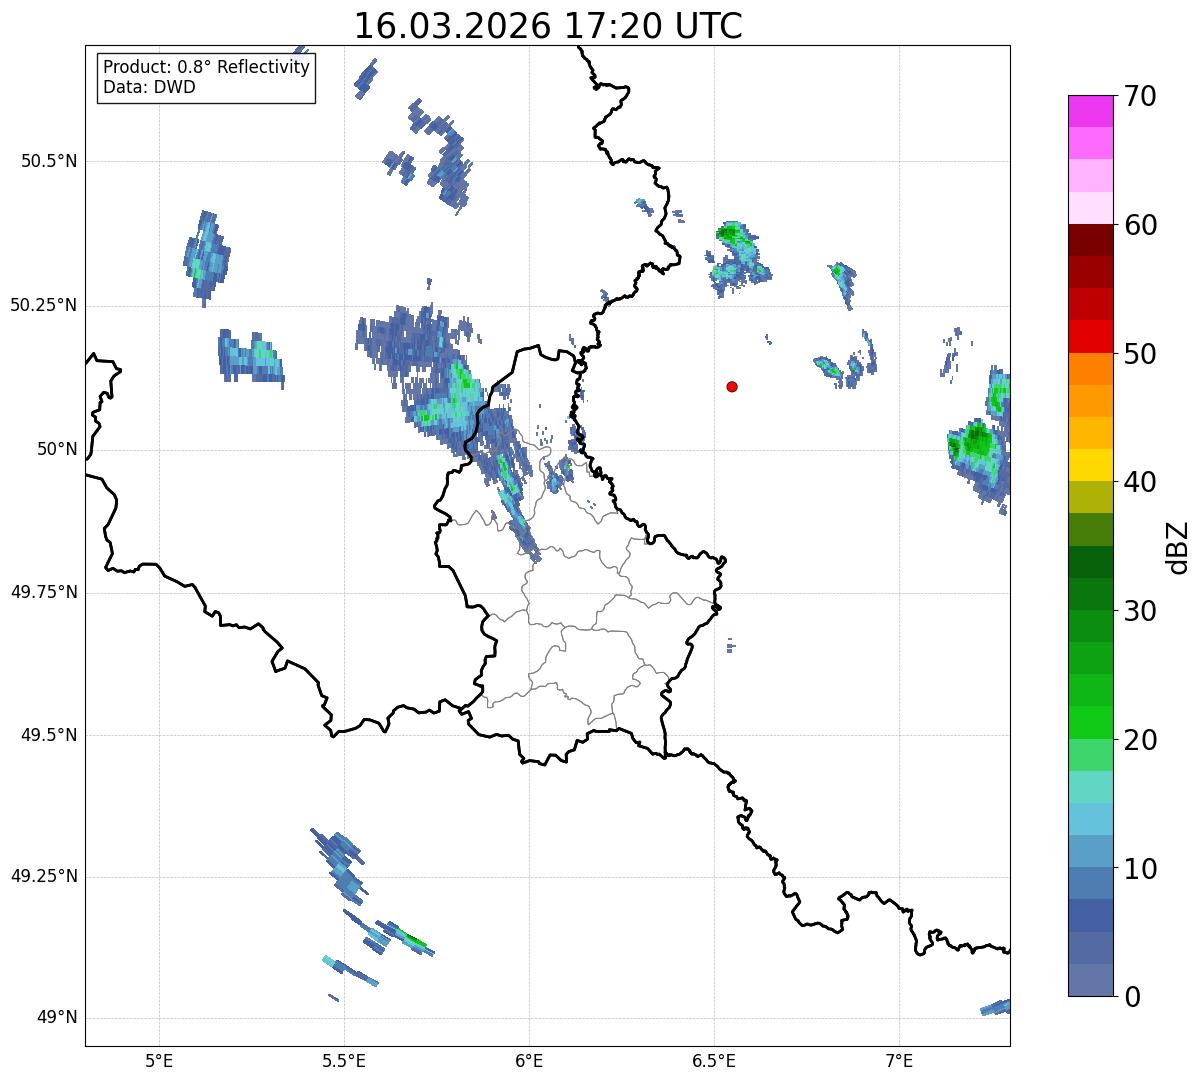The height and width of the screenshot is (1081, 1202).
Task: Click the 49.25°N latitude label
Action: click(44, 876)
